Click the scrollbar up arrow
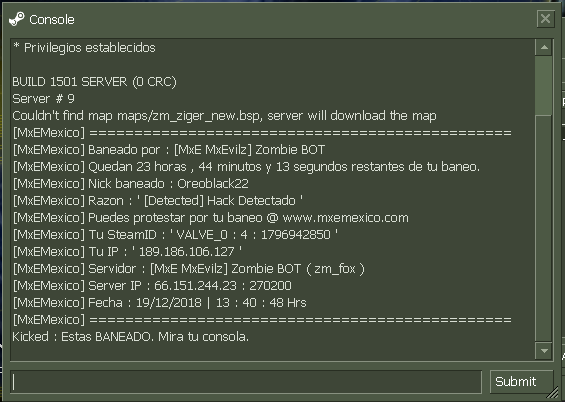565x402 pixels. tap(544, 48)
